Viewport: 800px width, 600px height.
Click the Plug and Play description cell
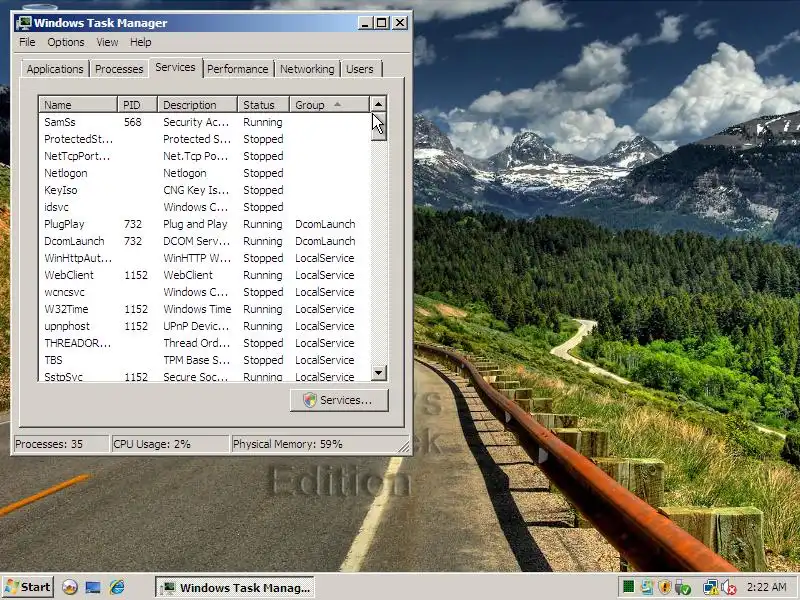(x=195, y=224)
